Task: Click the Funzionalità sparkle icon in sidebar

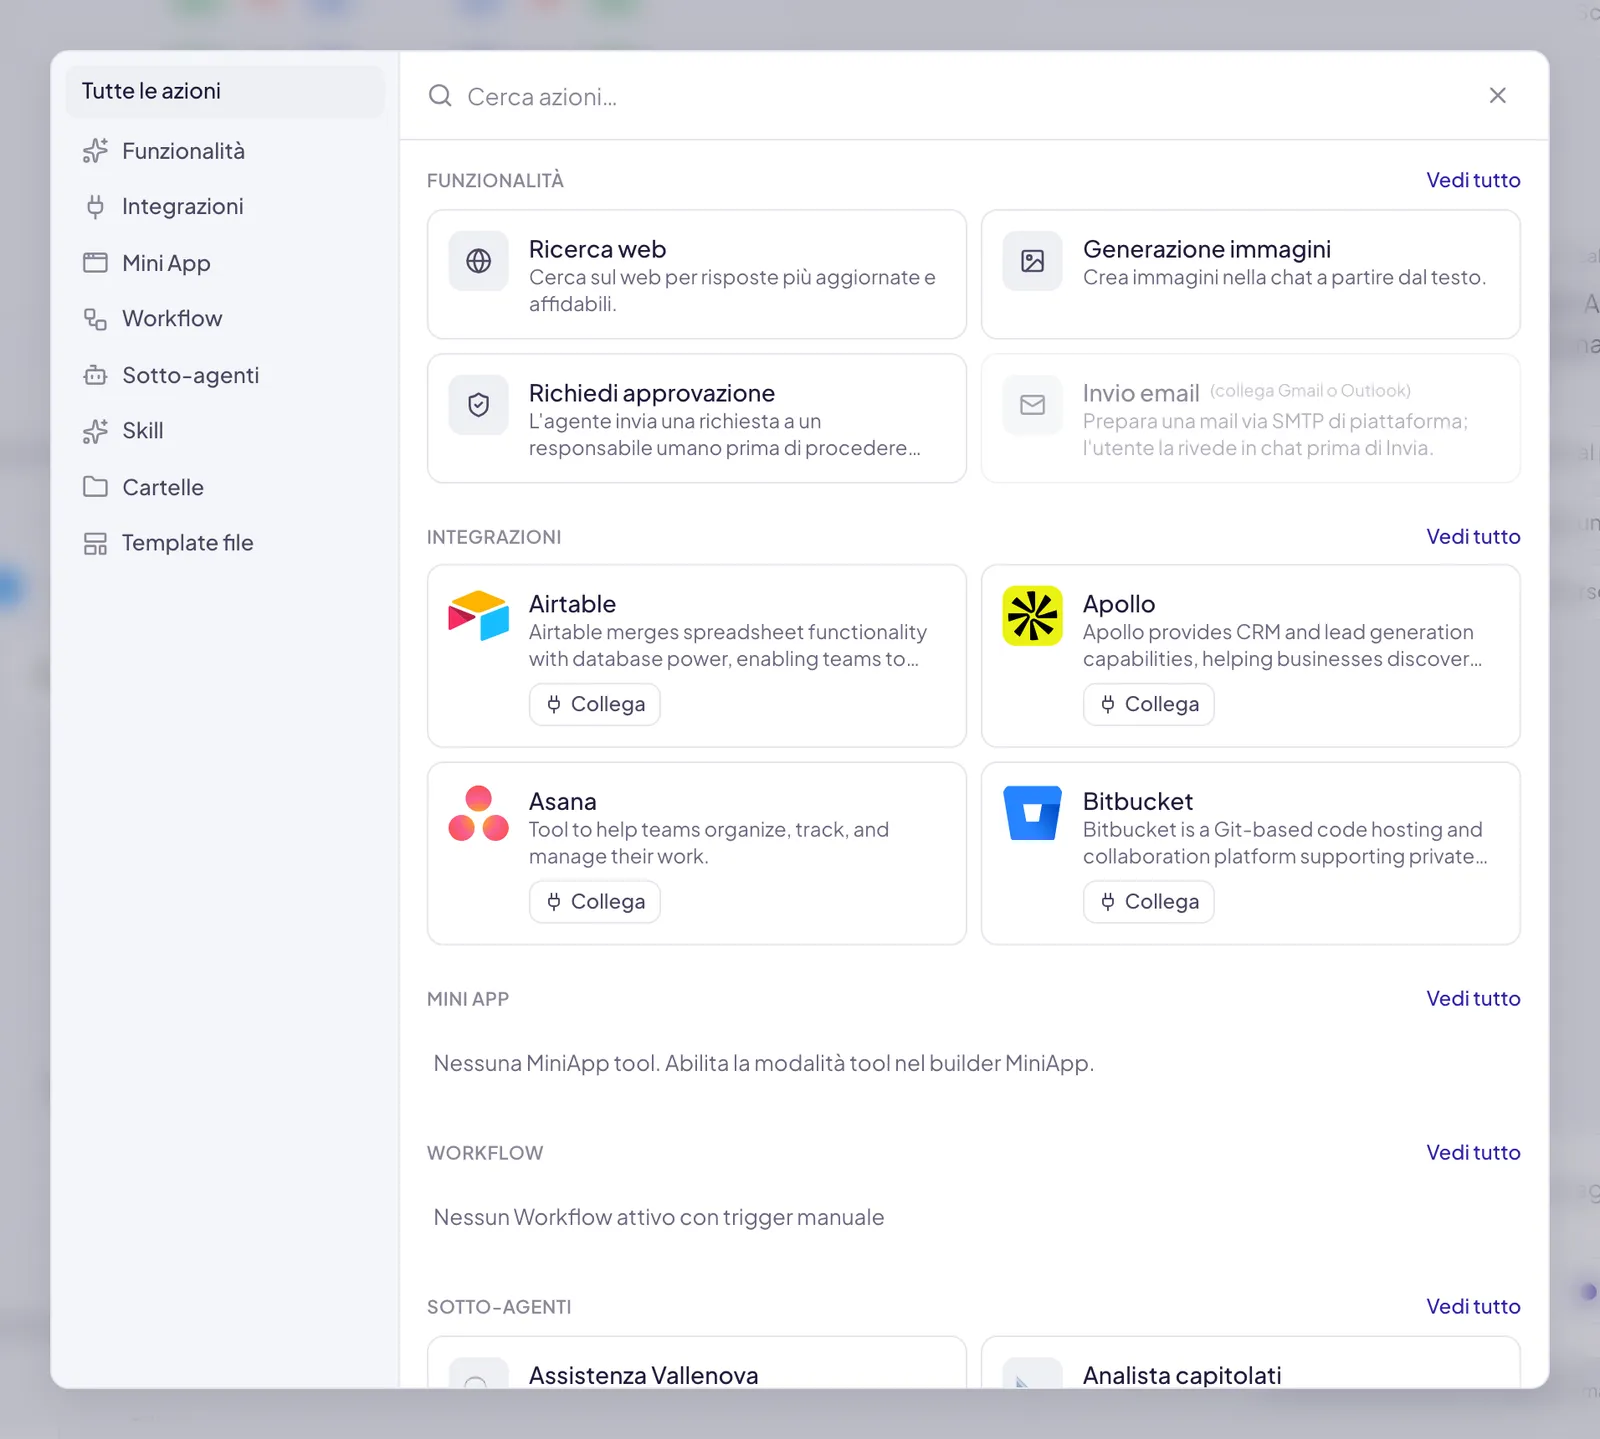Action: pyautogui.click(x=95, y=151)
